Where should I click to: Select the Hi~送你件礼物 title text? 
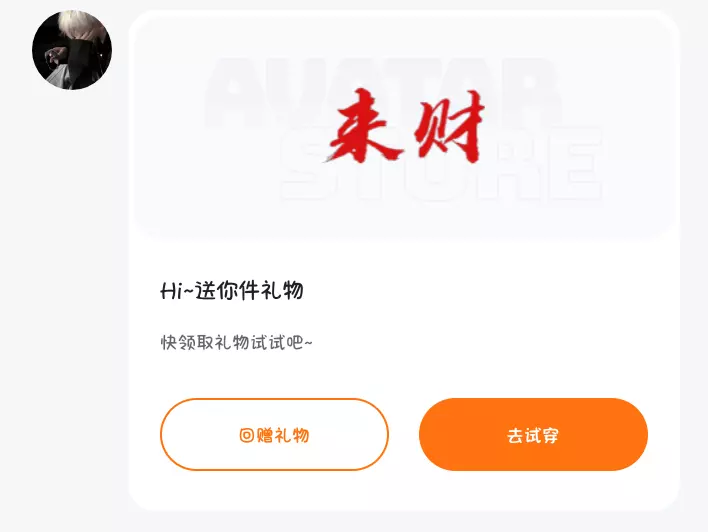232,290
